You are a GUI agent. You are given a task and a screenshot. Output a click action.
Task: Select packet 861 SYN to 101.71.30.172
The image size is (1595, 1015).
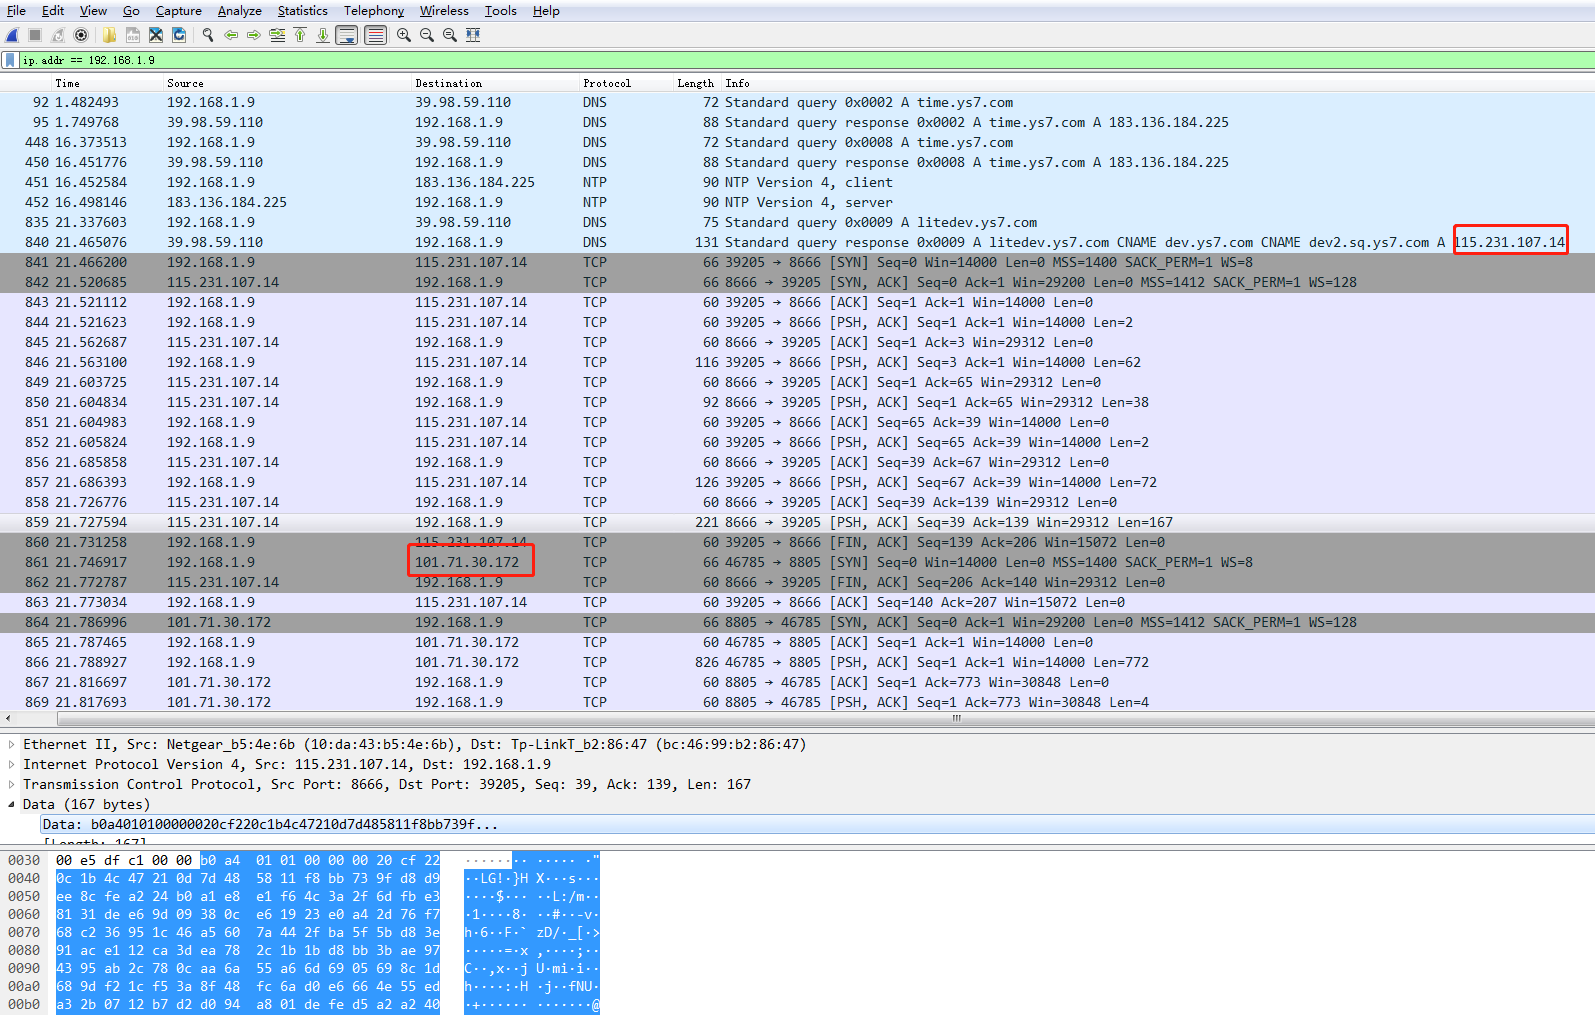pyautogui.click(x=797, y=562)
